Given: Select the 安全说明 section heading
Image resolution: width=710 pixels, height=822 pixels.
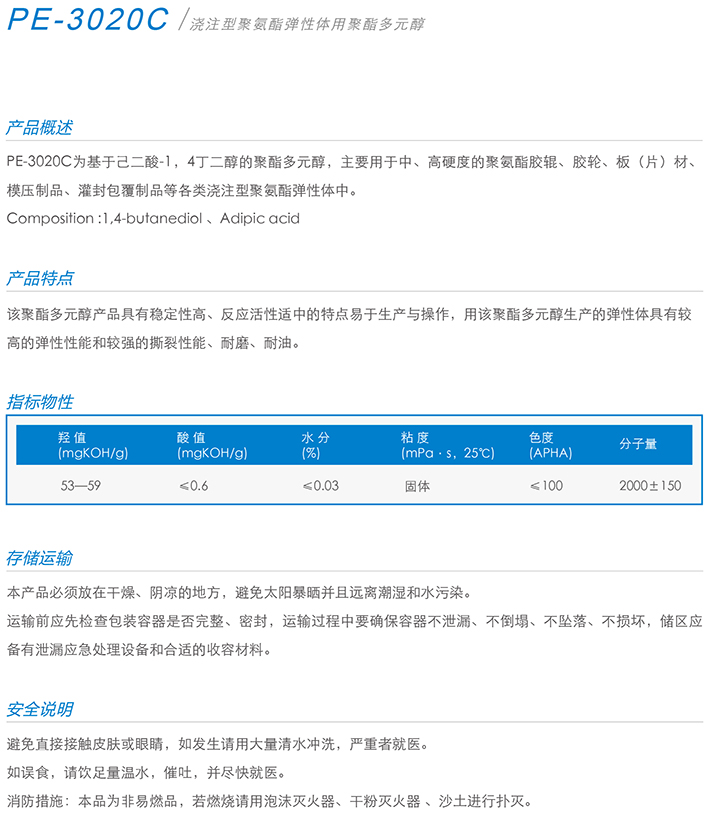Looking at the screenshot, I should tap(40, 709).
